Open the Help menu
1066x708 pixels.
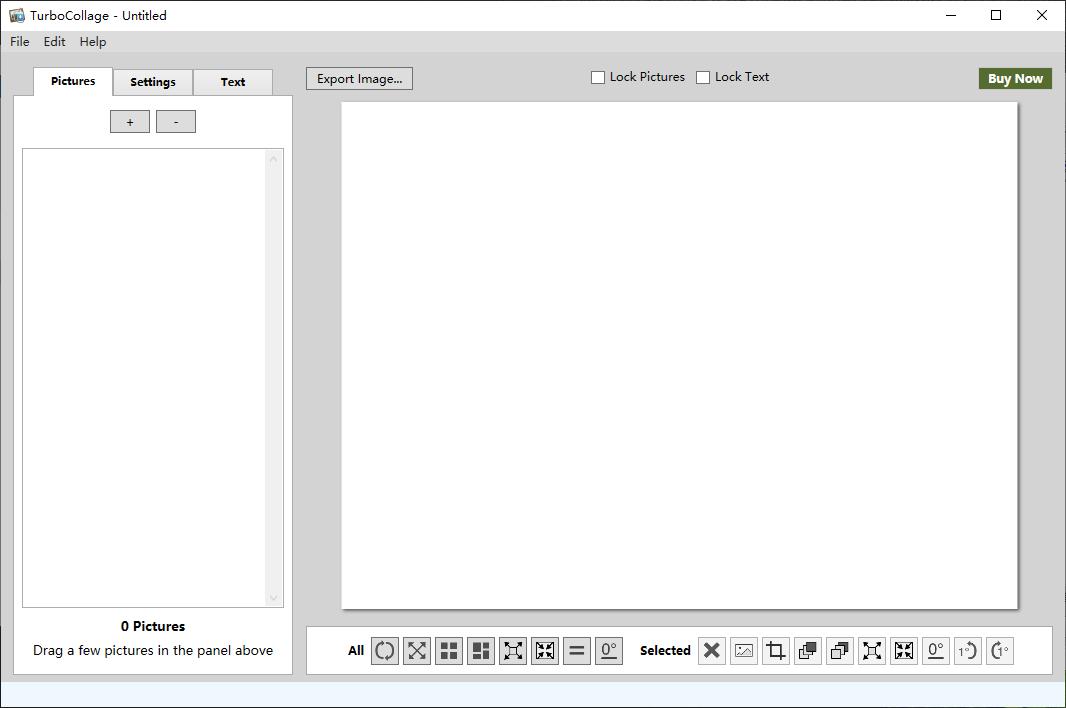pyautogui.click(x=92, y=41)
